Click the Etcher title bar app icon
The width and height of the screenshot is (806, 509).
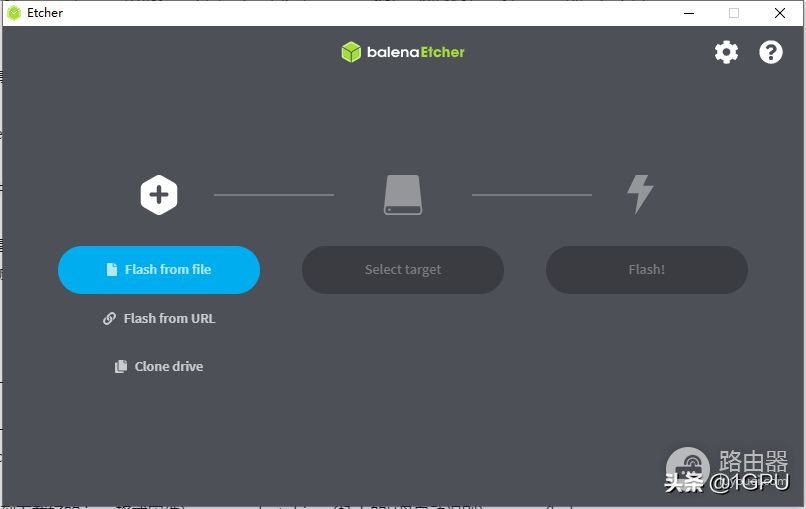(14, 13)
